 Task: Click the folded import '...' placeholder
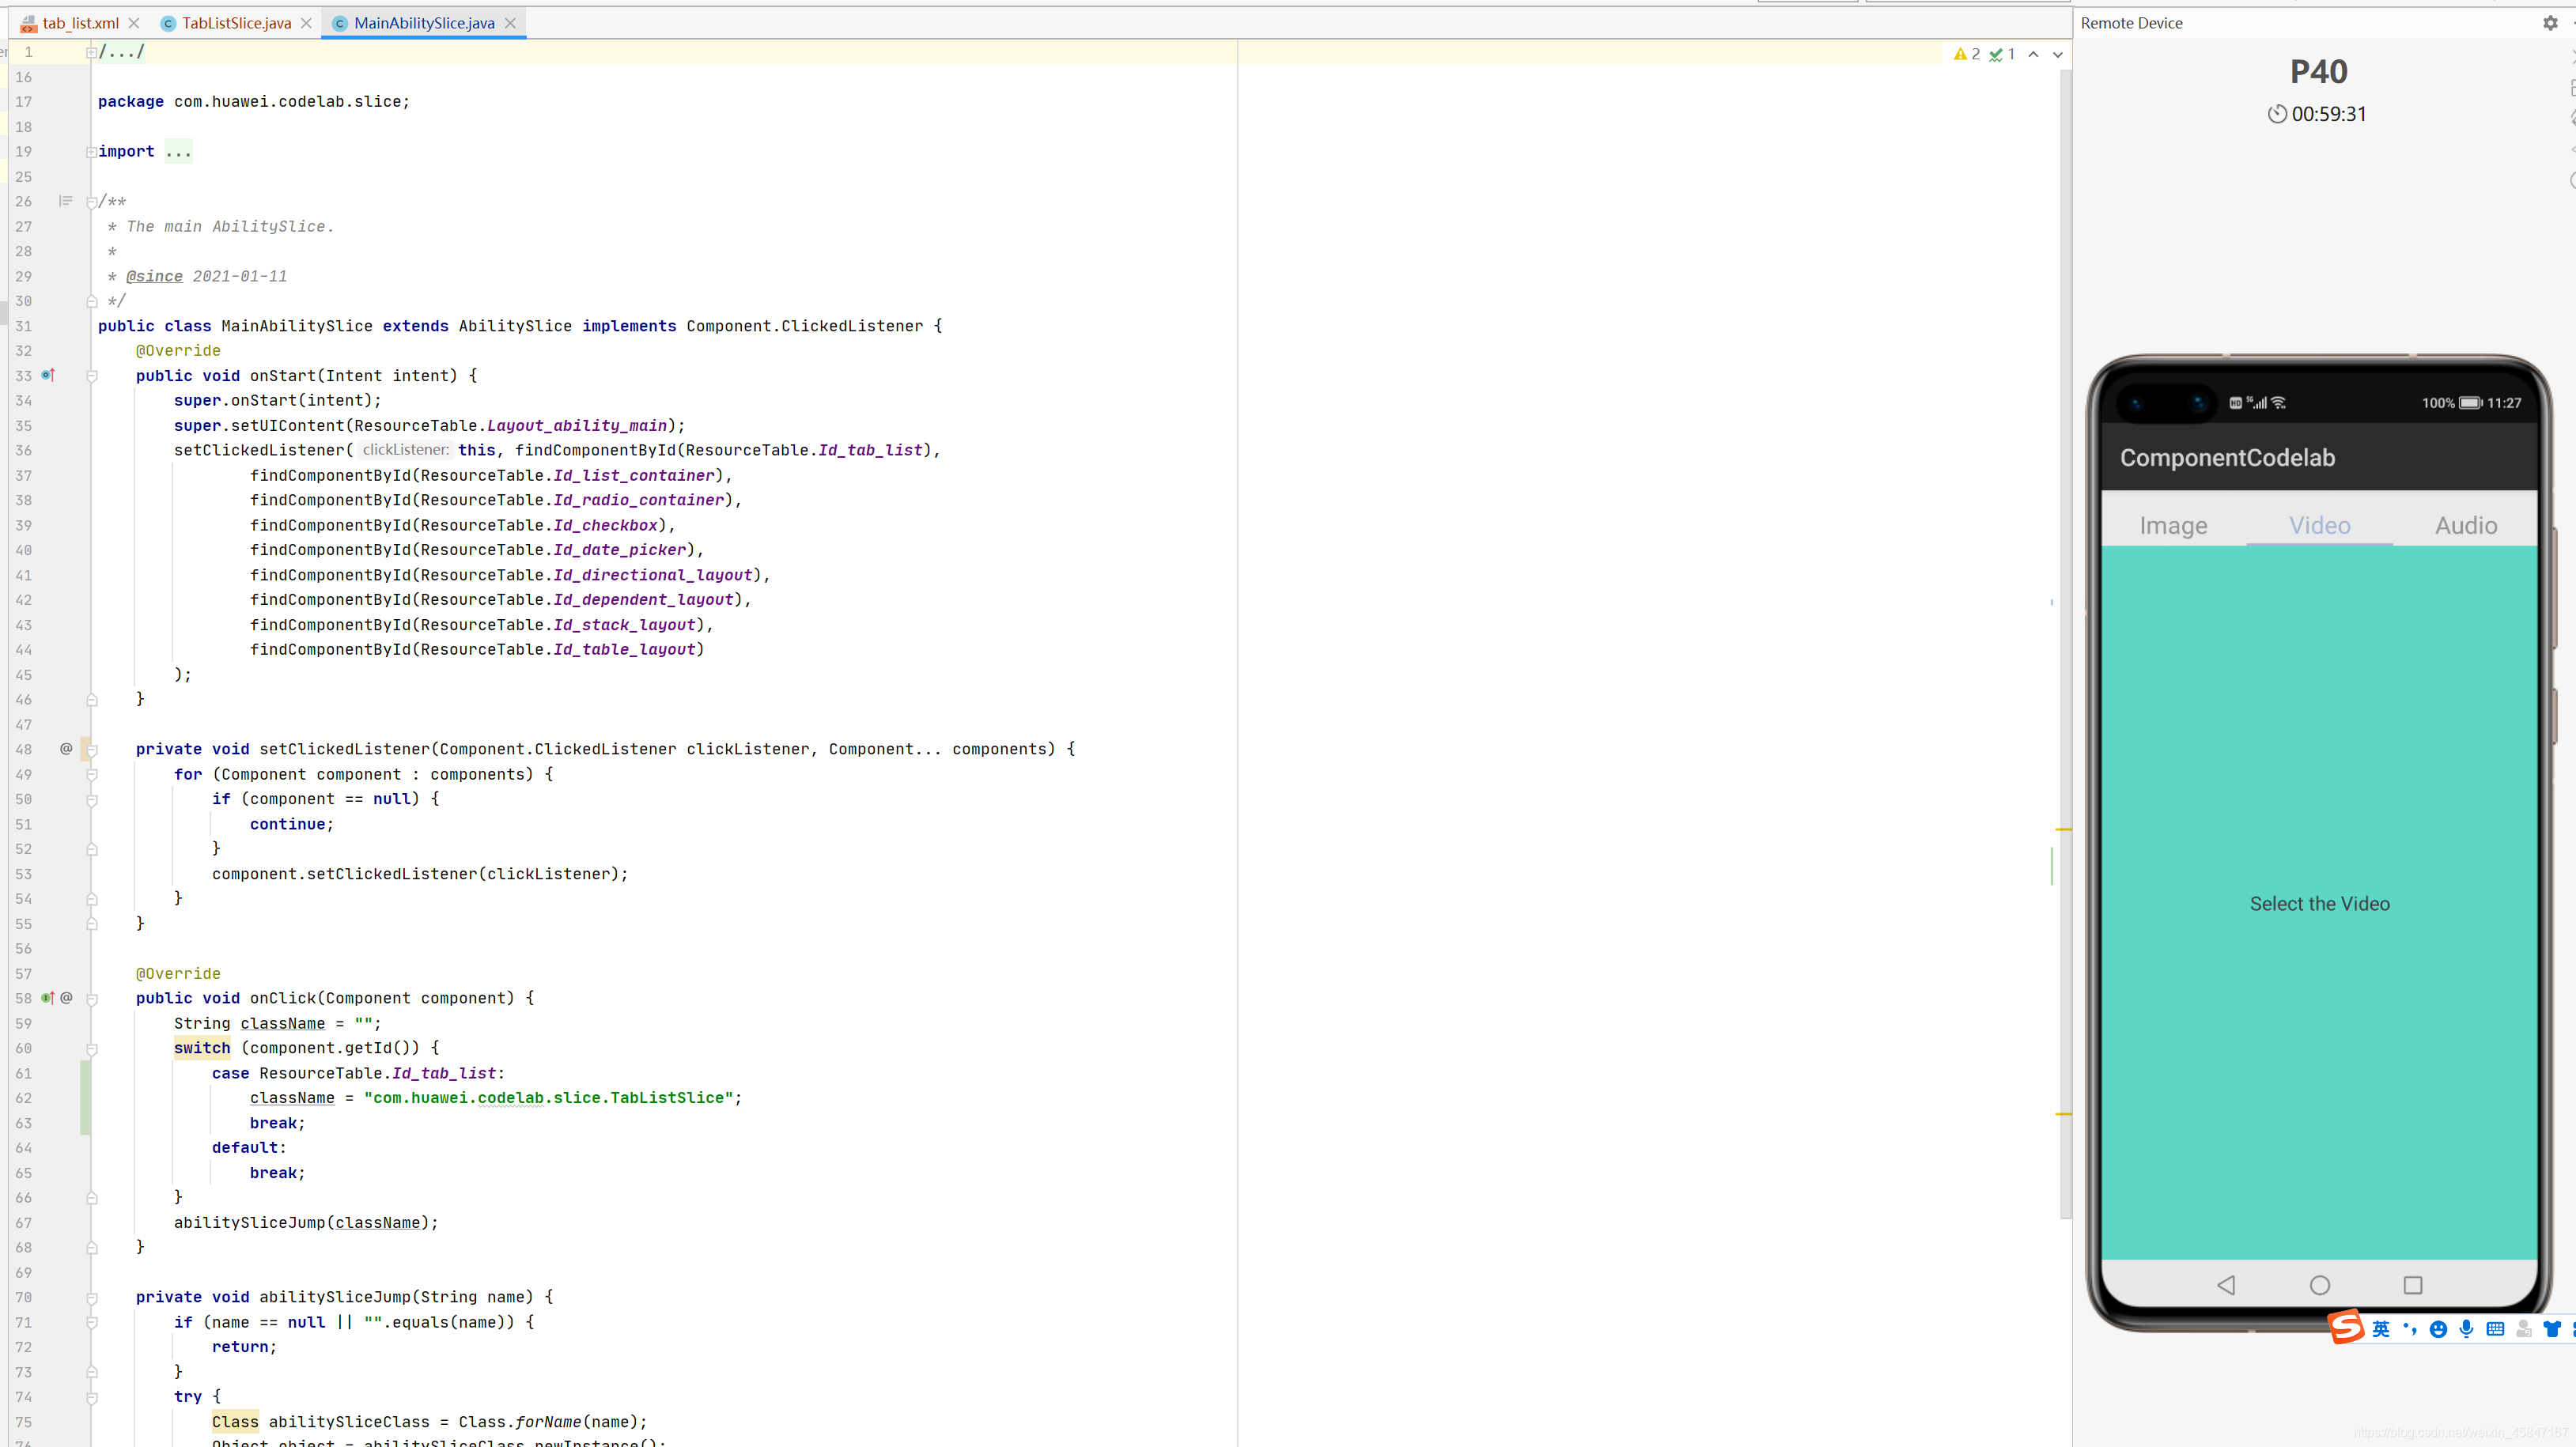coord(178,151)
